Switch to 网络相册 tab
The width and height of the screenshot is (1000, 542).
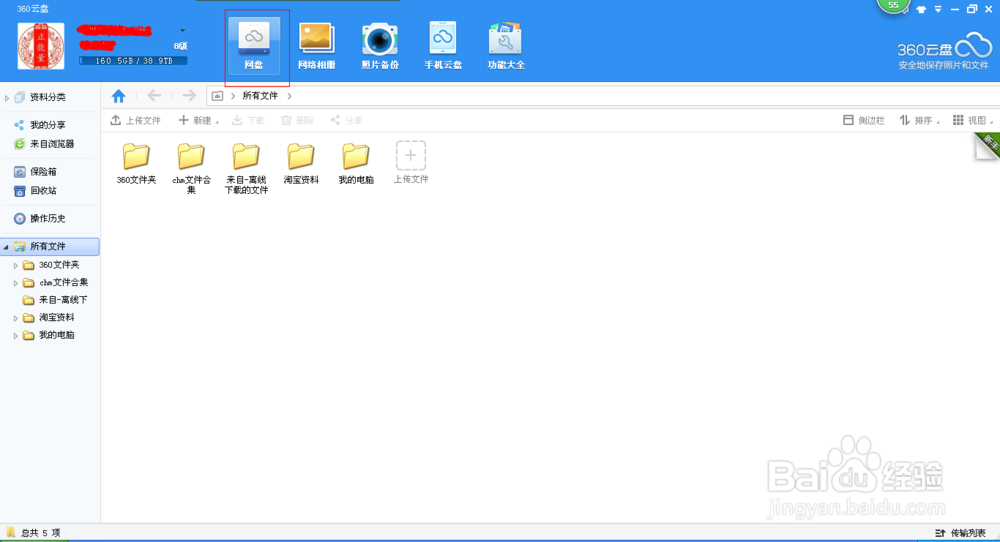(316, 46)
